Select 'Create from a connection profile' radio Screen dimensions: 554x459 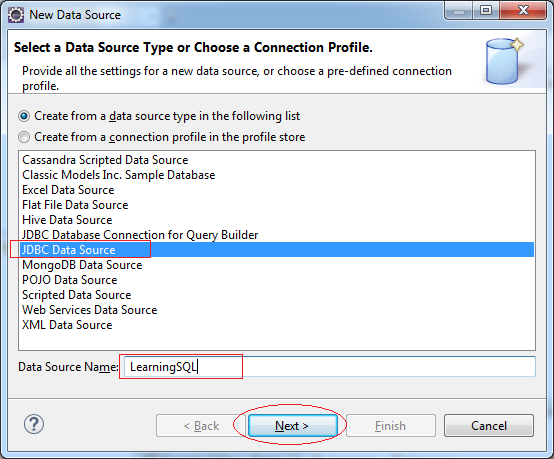24,137
